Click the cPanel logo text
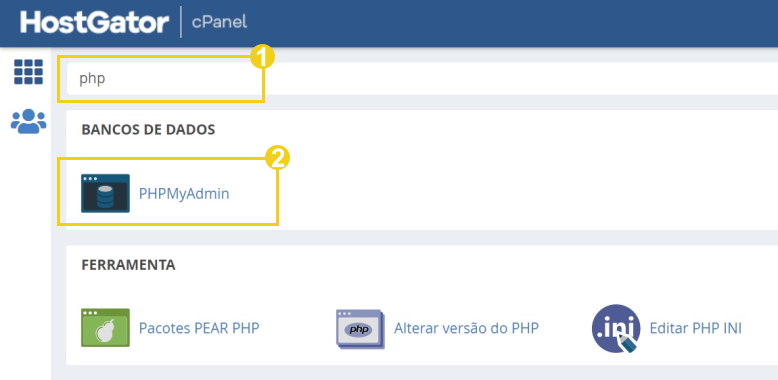This screenshot has width=778, height=380. coord(219,22)
